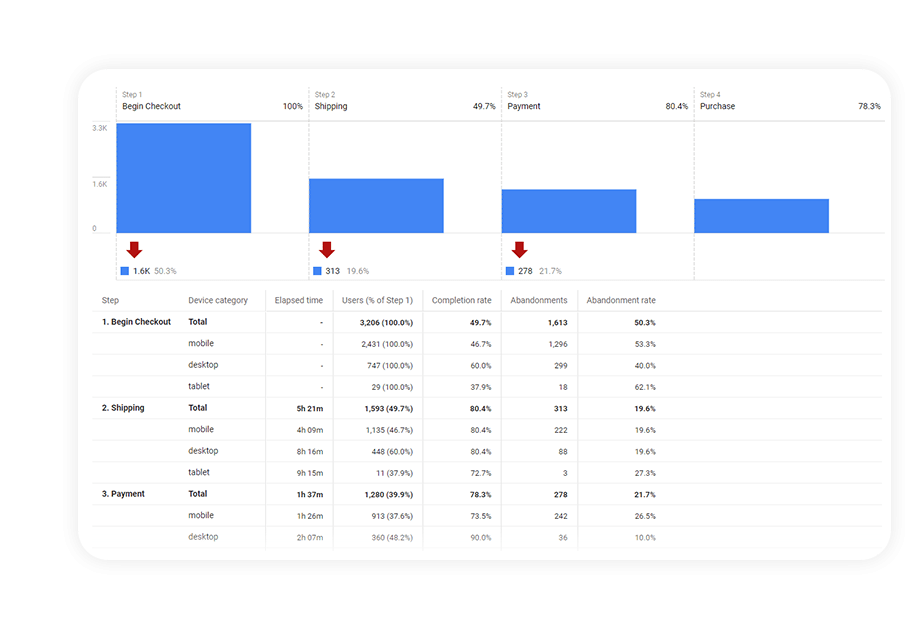Click the blue swatch in the Begin Checkout legend
This screenshot has width=905, height=638.
(126, 270)
